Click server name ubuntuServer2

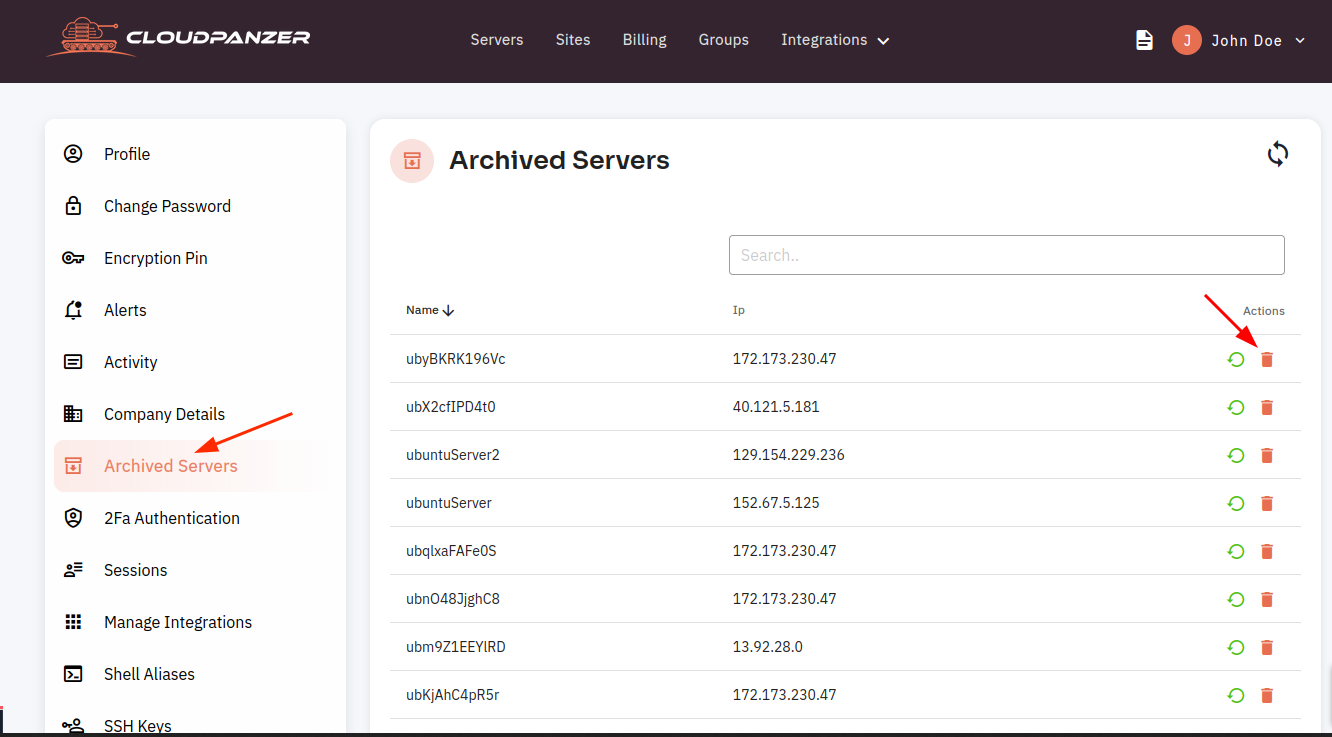453,455
